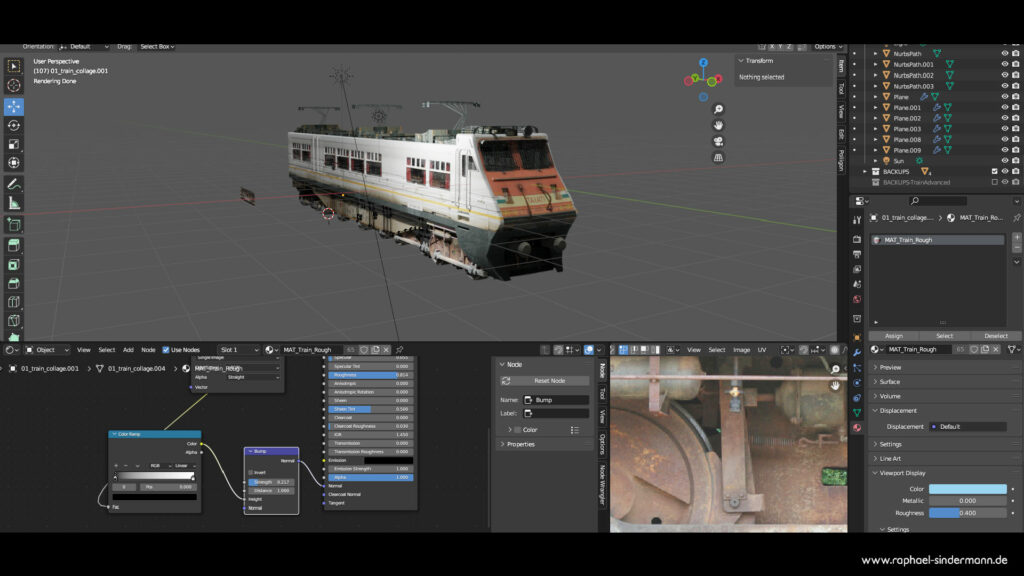Select the Cursor tool in the viewport toolbar

(x=14, y=86)
